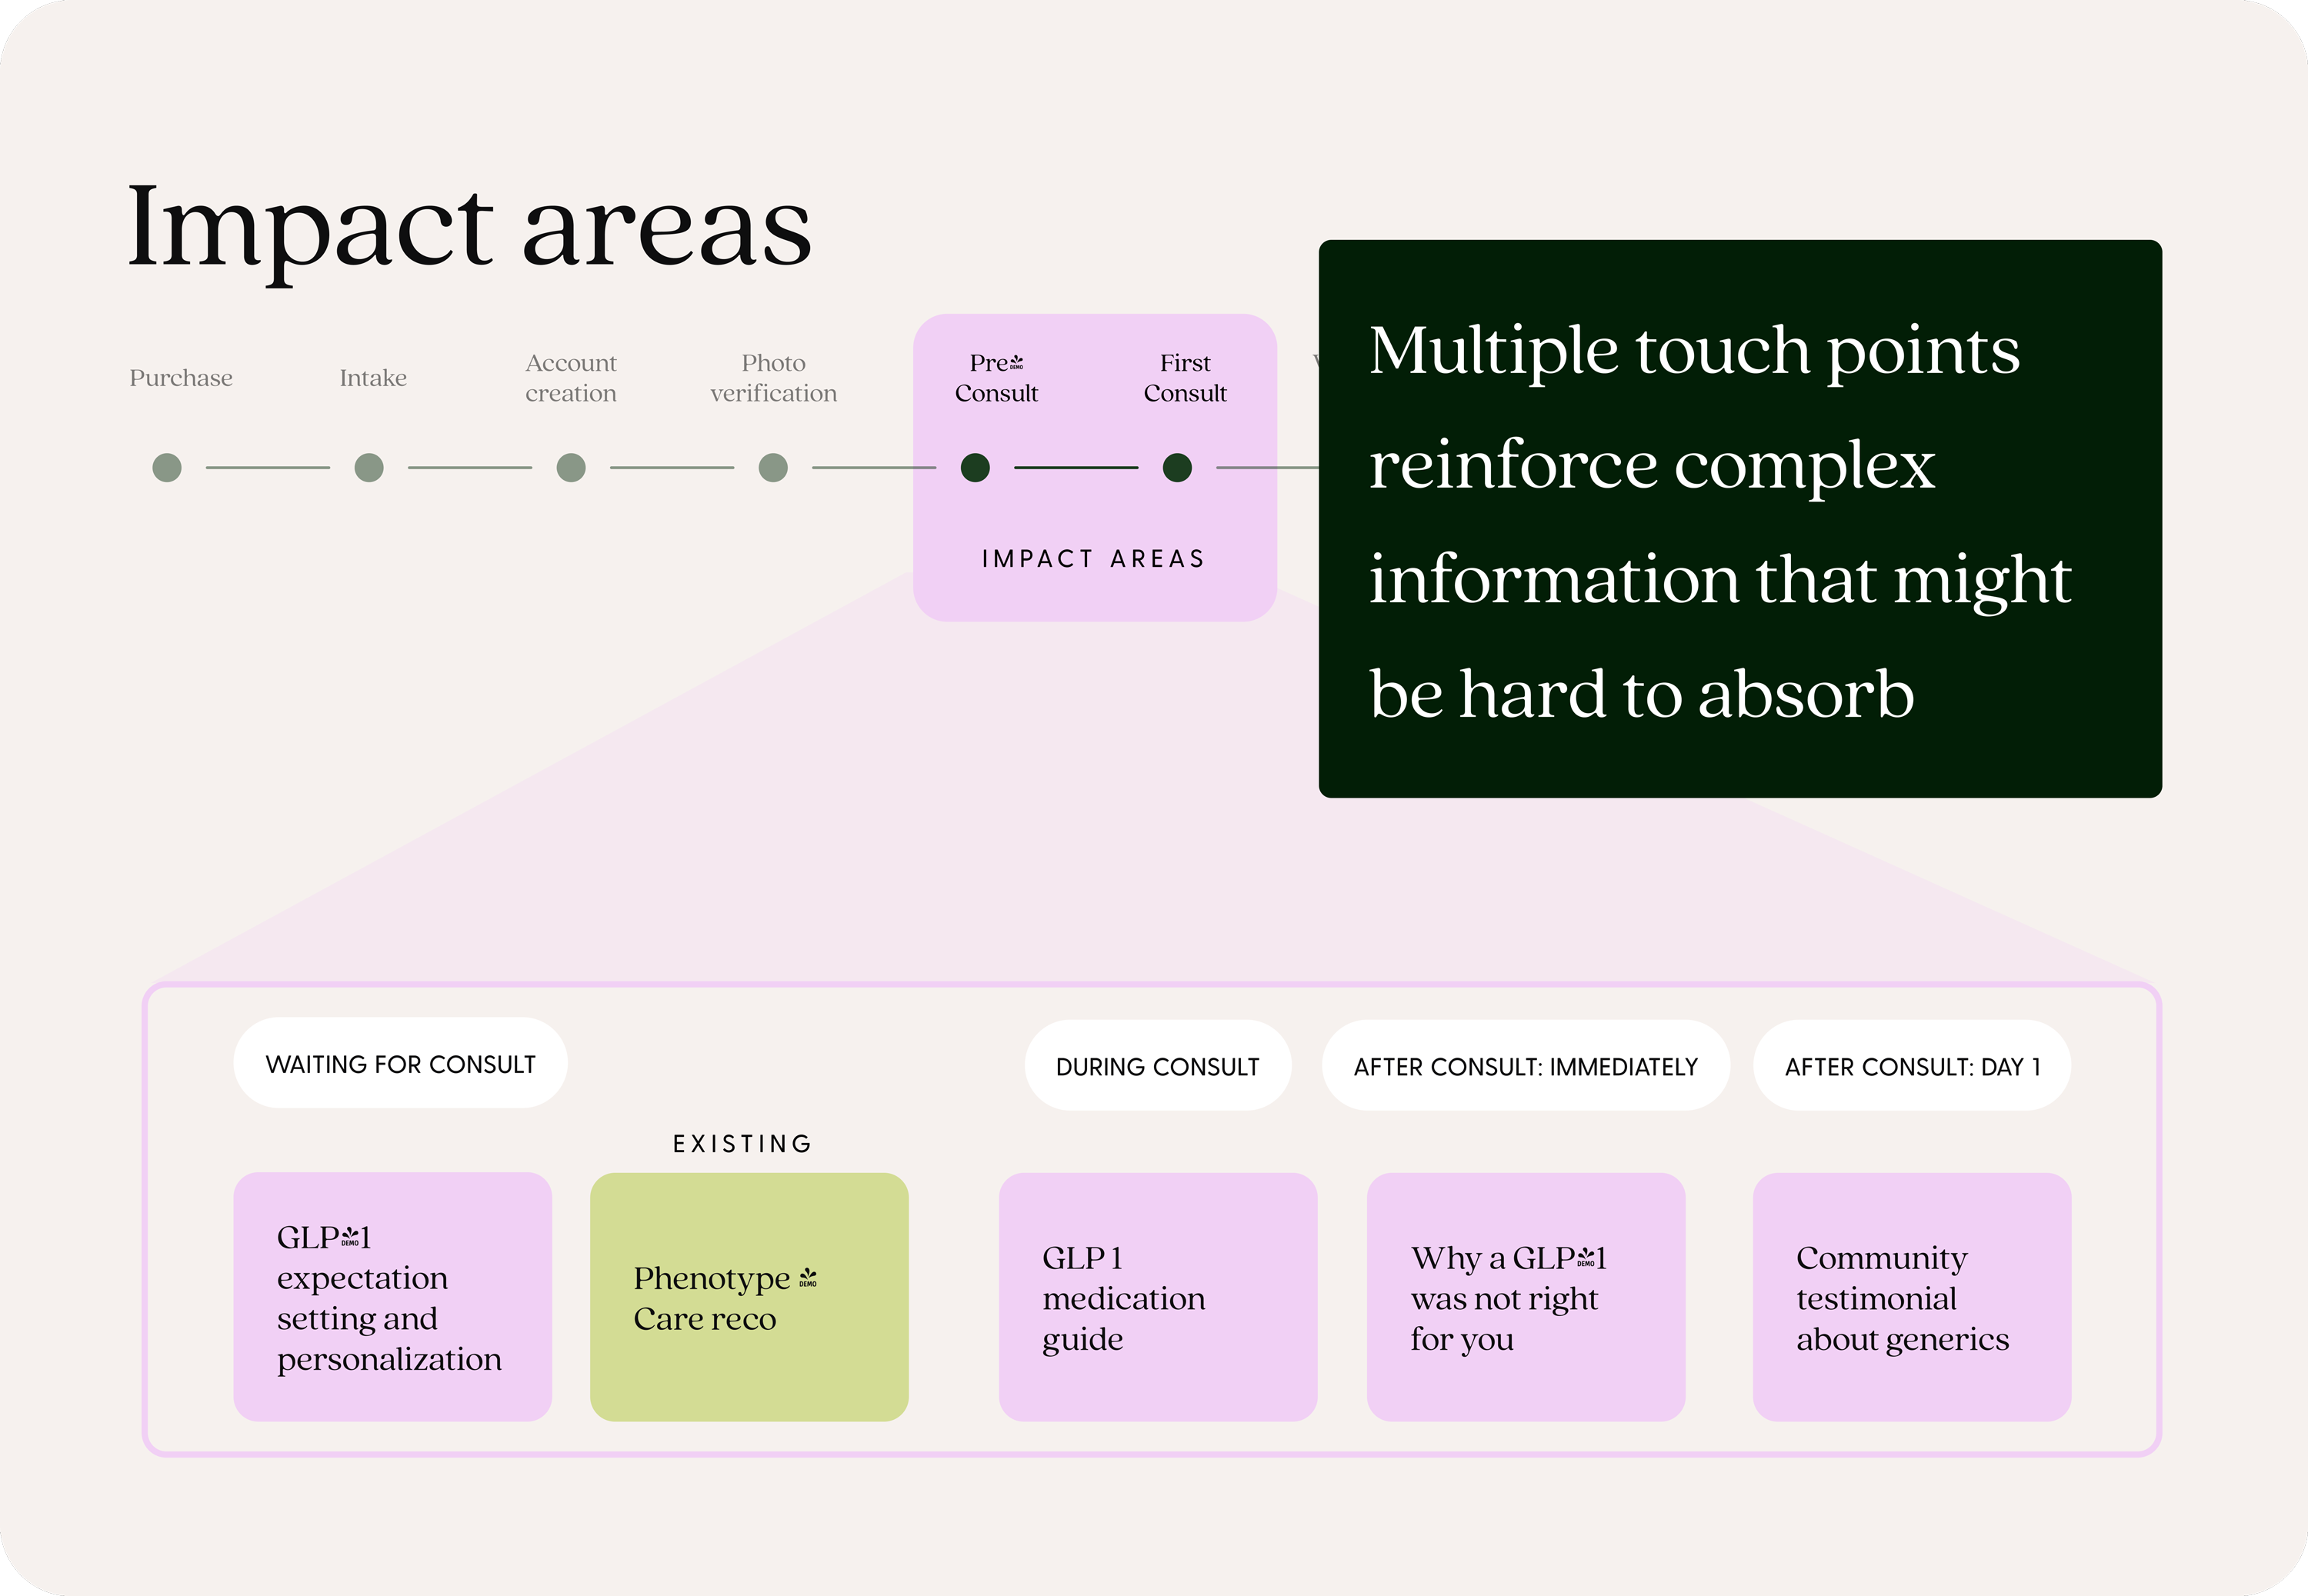Open the GLP 1 medication guide card
The width and height of the screenshot is (2308, 1596).
pos(1158,1297)
